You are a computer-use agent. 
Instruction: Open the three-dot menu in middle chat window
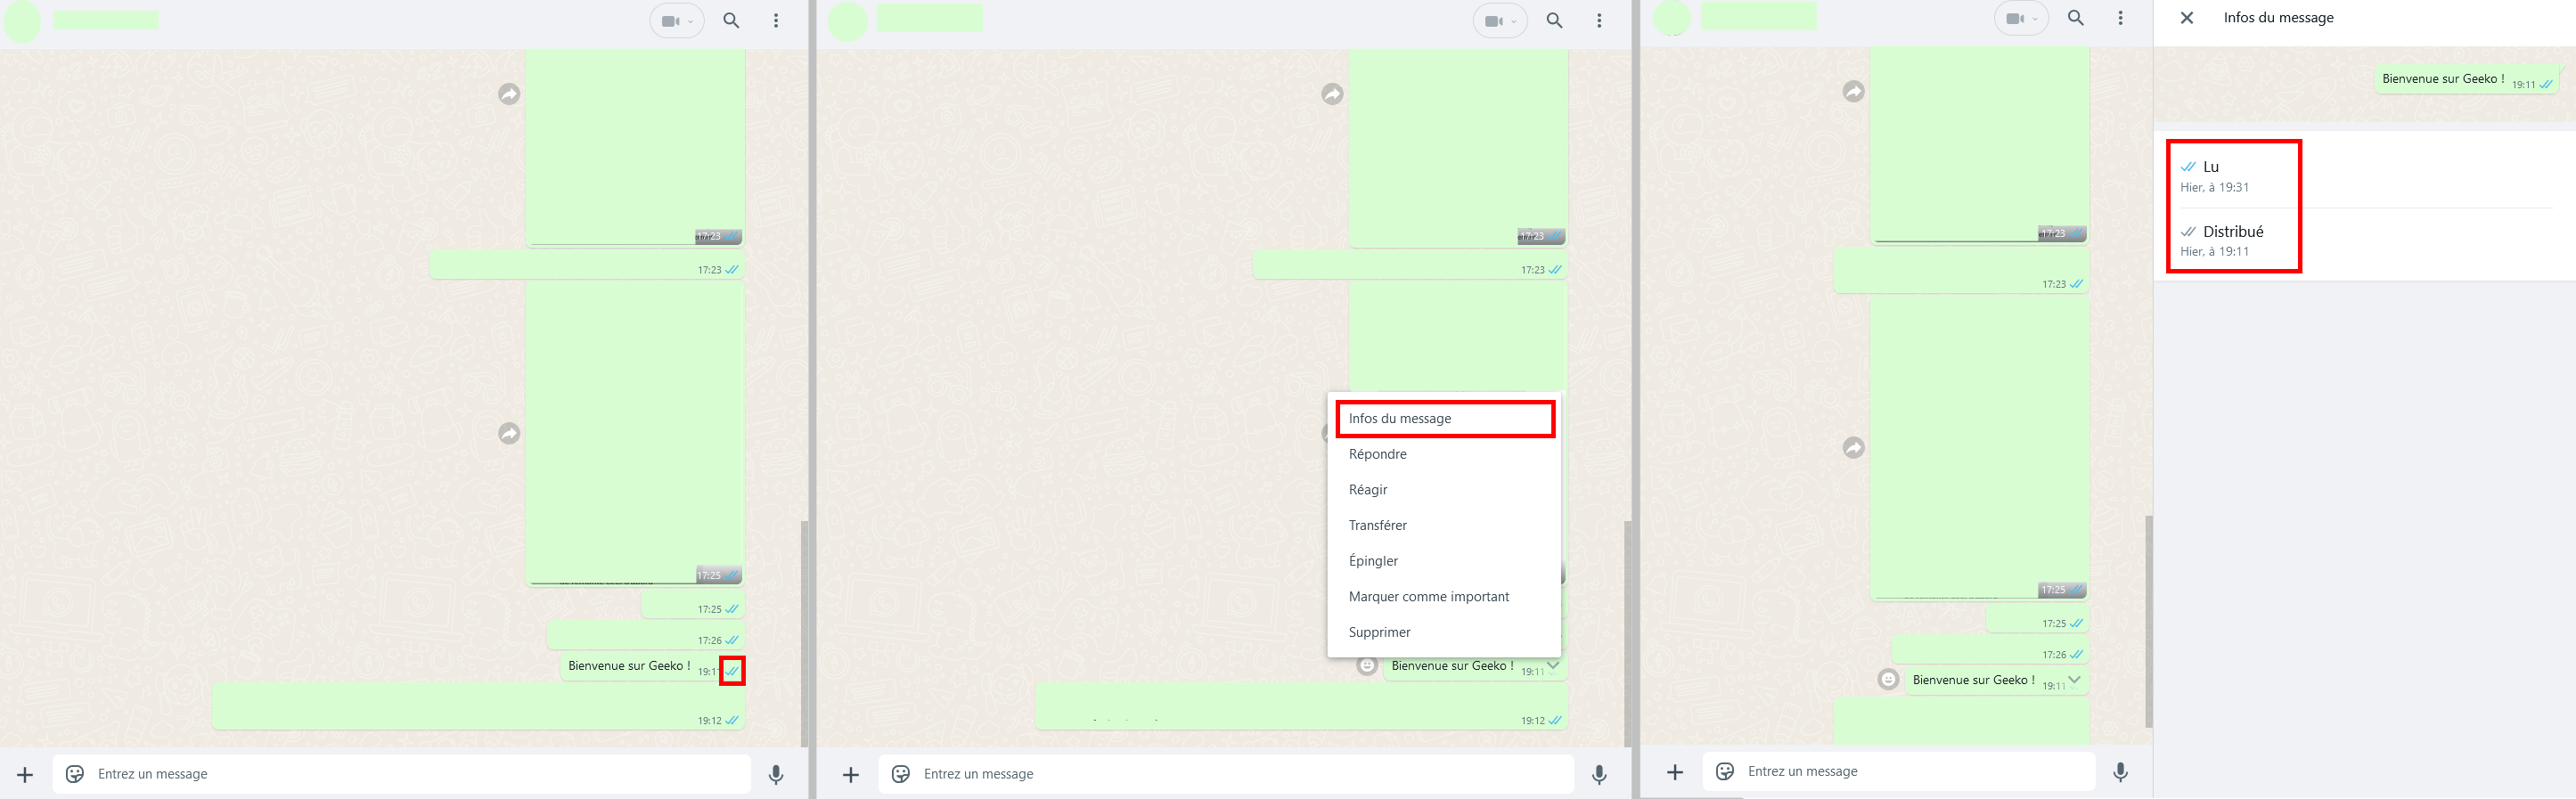pos(1599,20)
